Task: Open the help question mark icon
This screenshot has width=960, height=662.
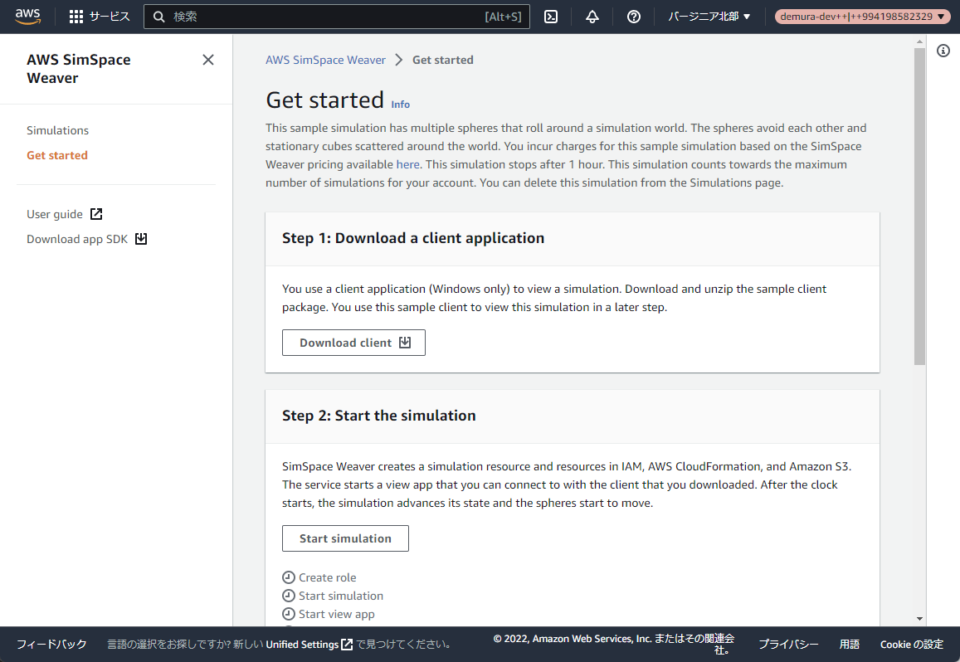Action: point(634,16)
